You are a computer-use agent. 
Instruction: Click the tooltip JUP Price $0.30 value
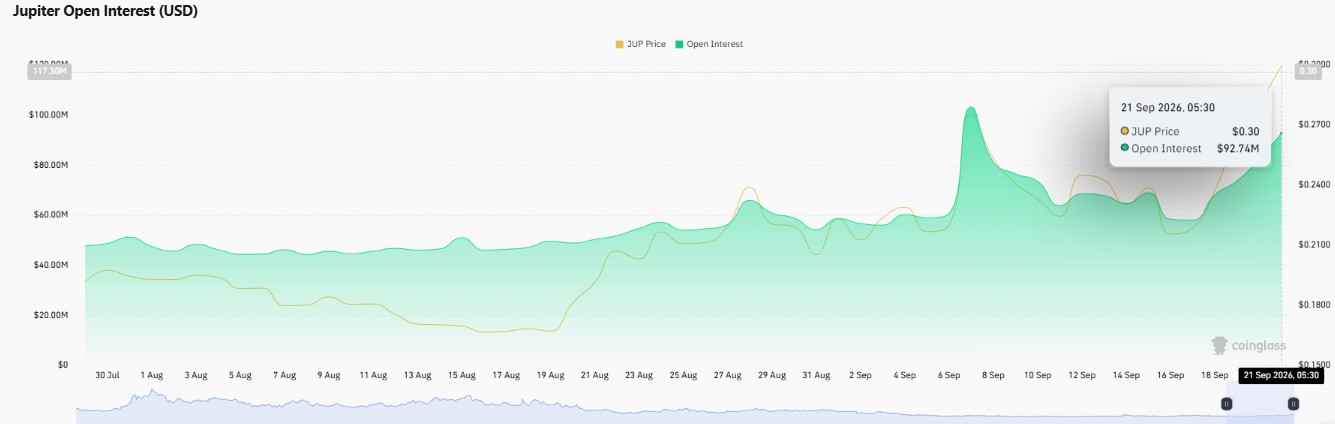coord(1246,131)
